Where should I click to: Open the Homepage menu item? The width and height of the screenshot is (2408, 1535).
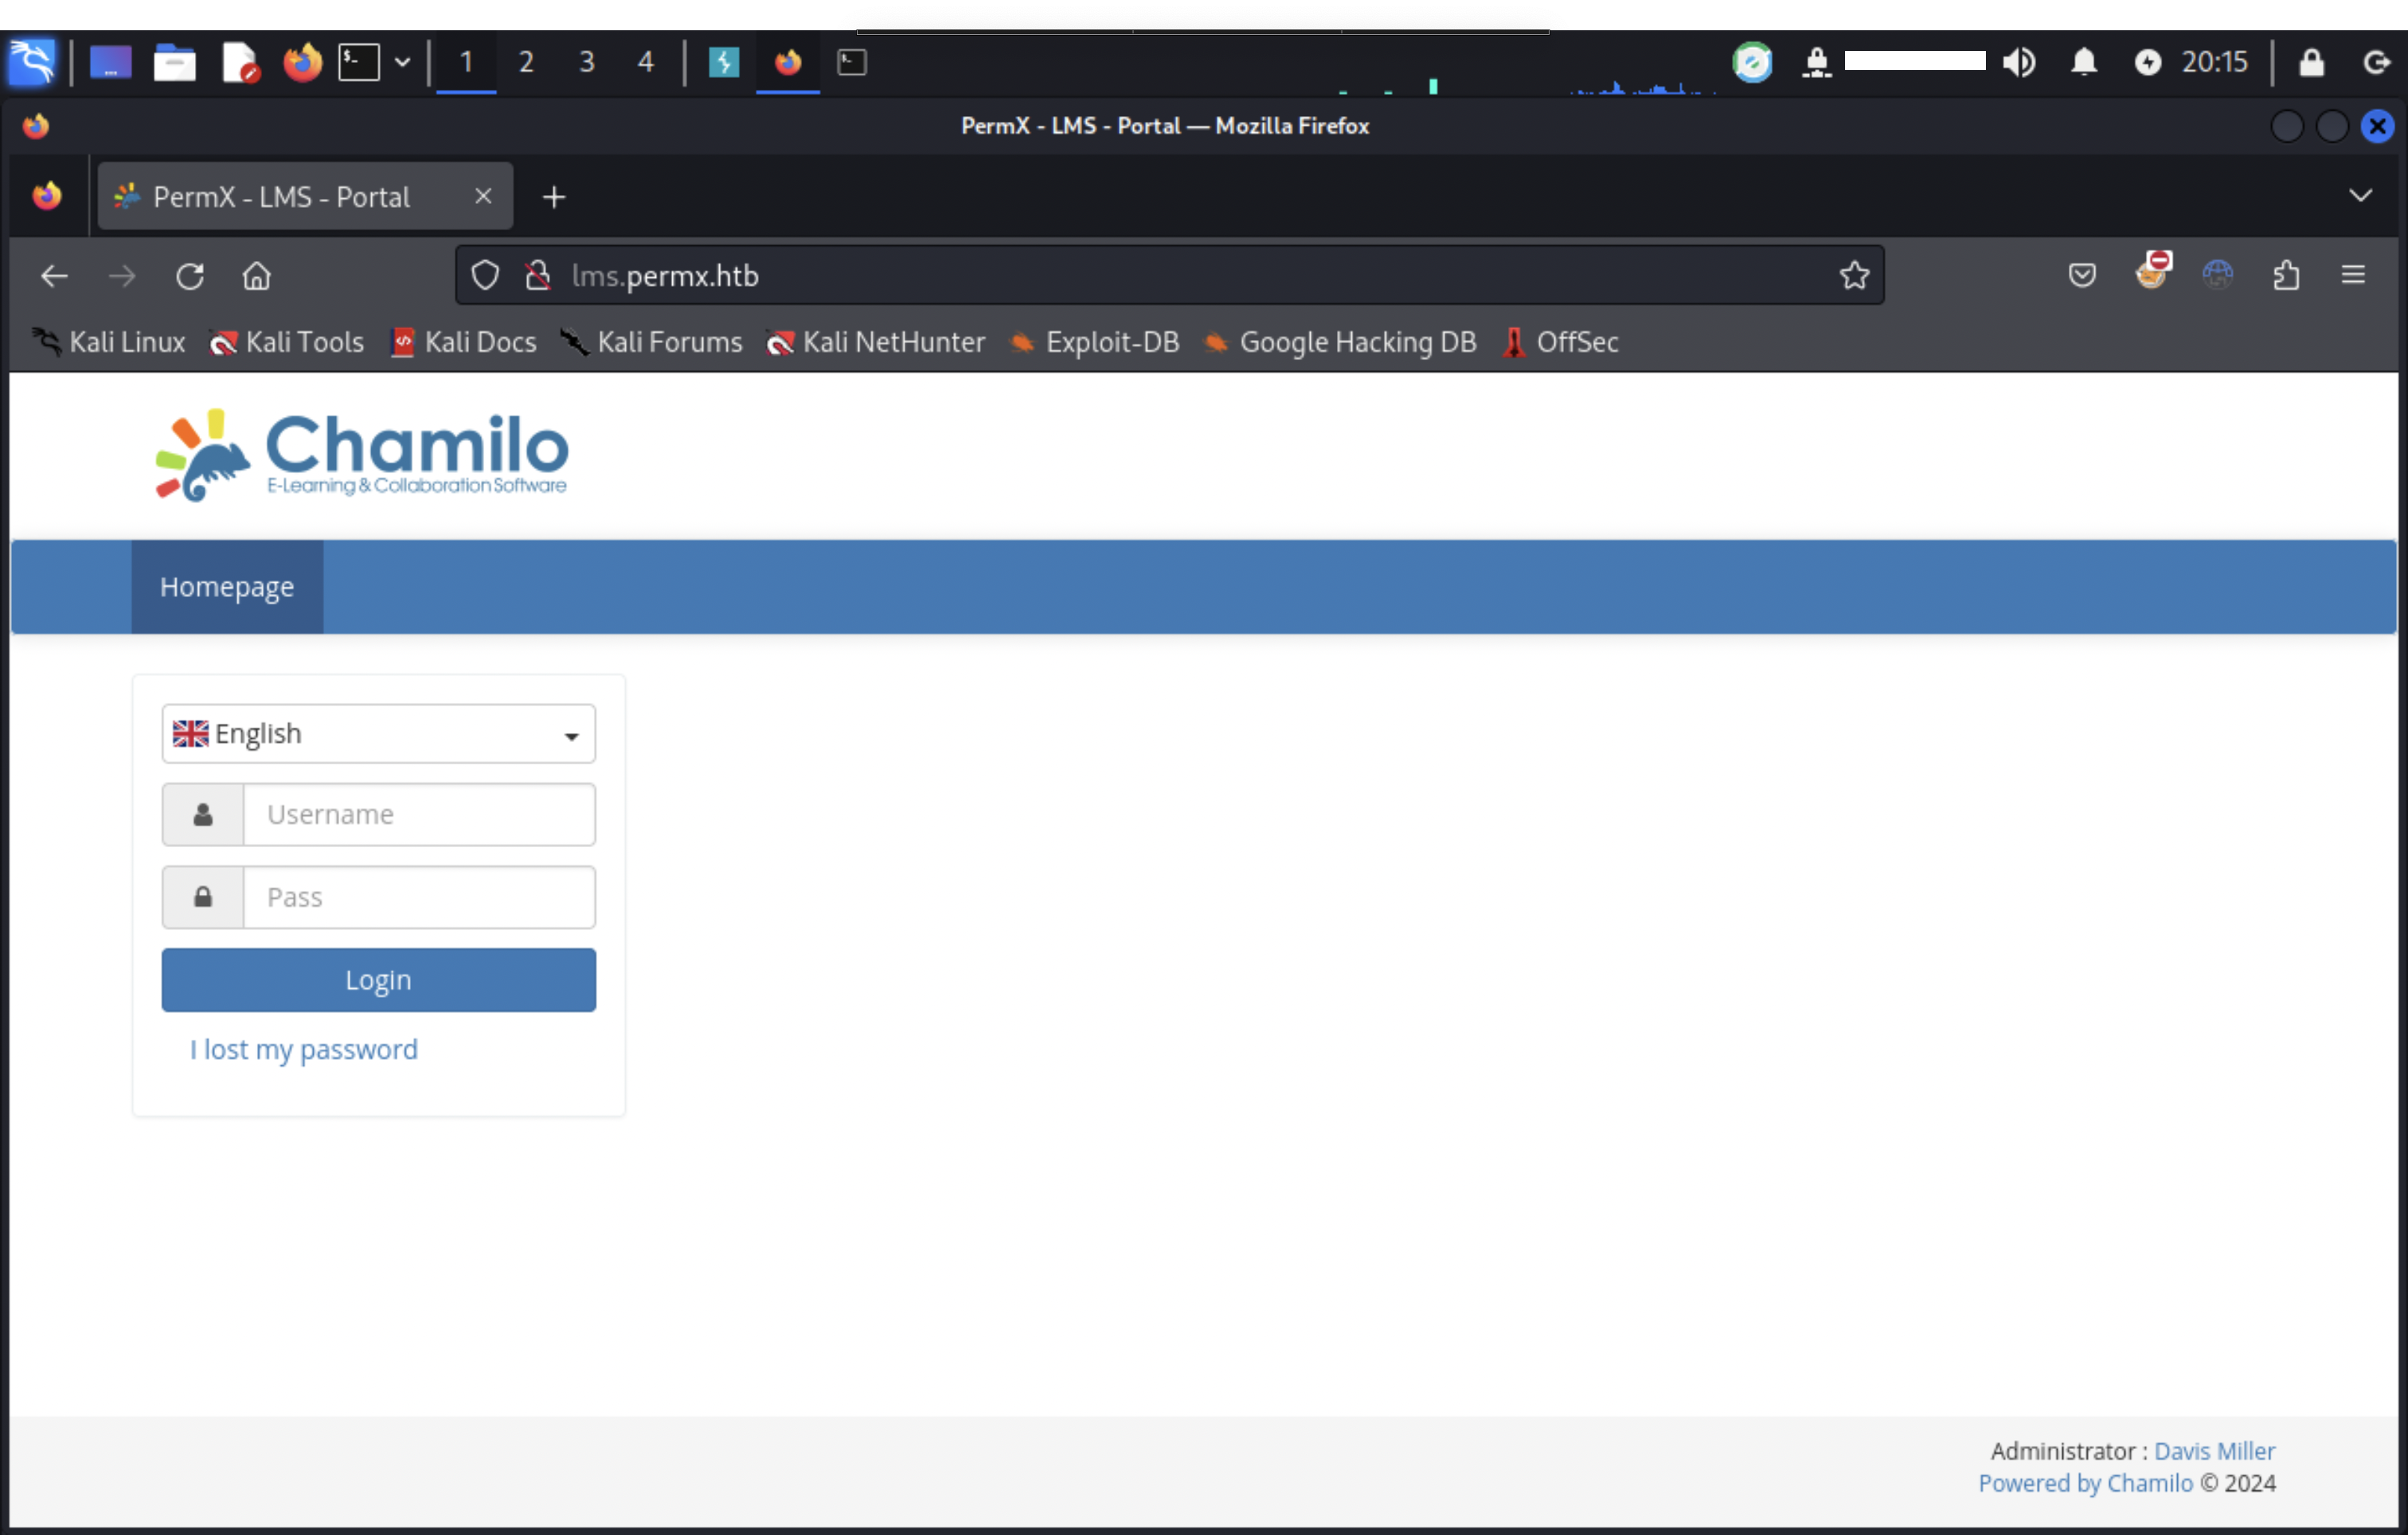pos(227,587)
